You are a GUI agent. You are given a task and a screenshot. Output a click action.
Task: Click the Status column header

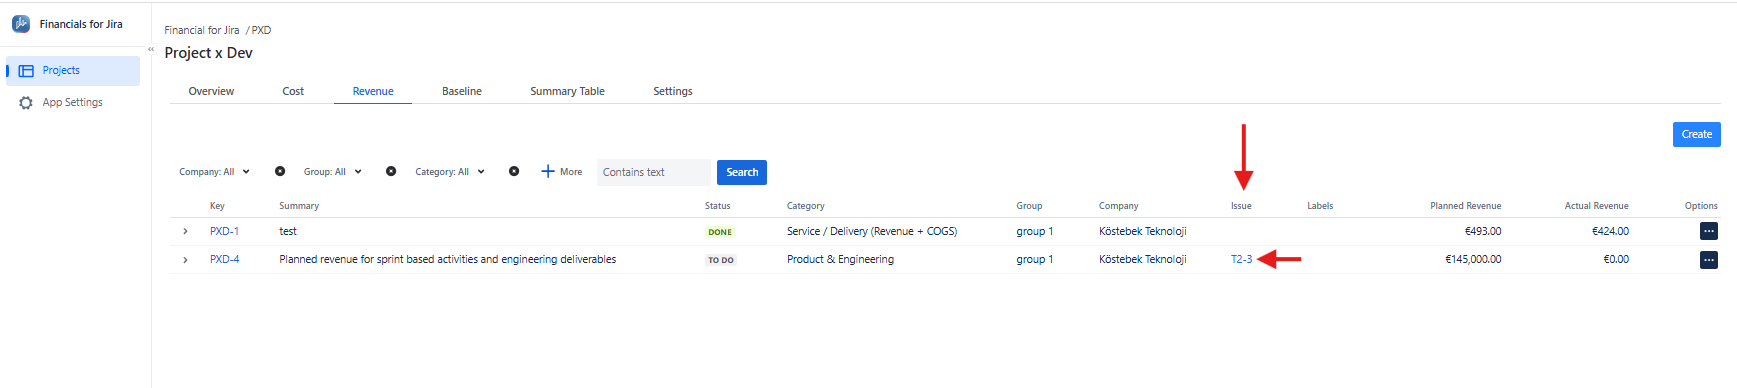coord(717,206)
